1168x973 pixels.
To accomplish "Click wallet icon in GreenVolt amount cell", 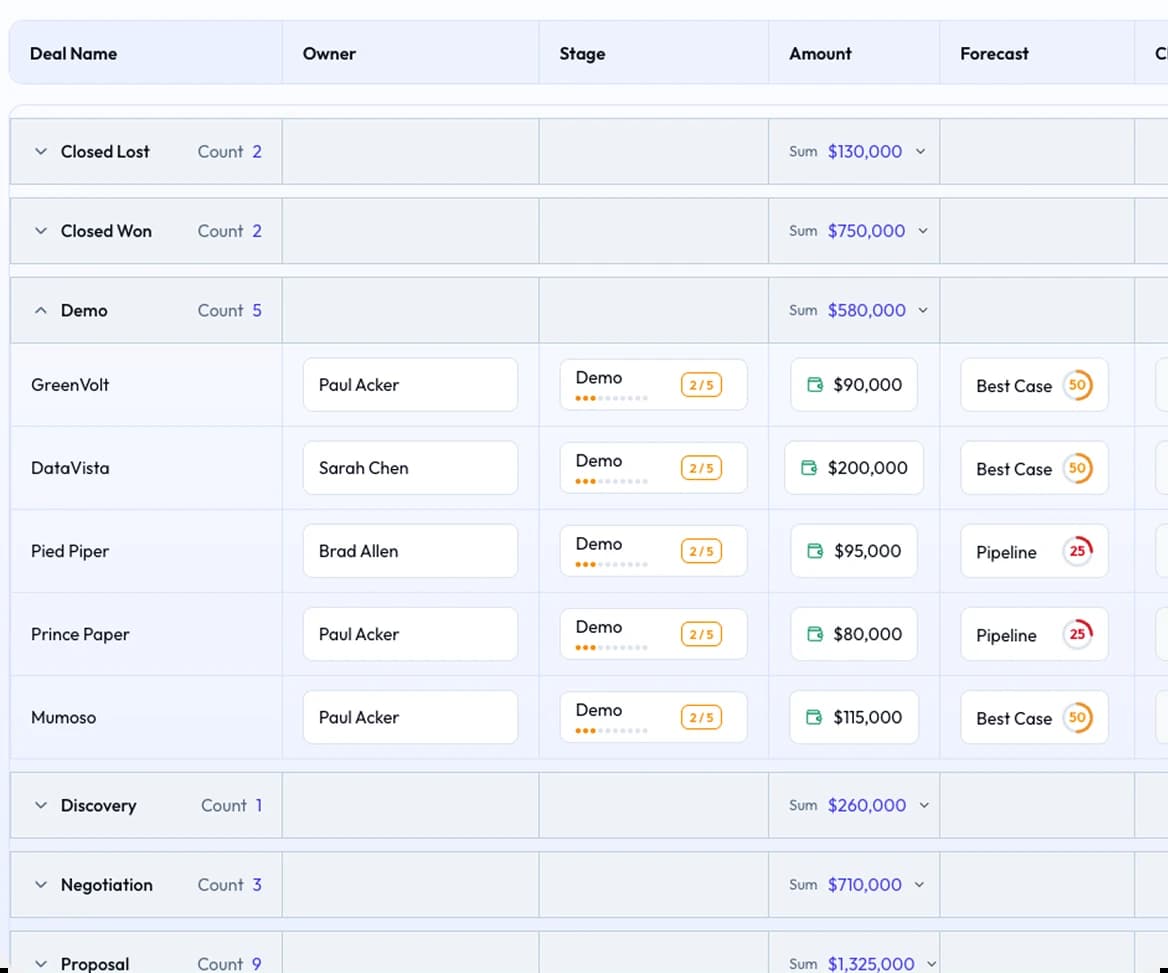I will pos(815,385).
